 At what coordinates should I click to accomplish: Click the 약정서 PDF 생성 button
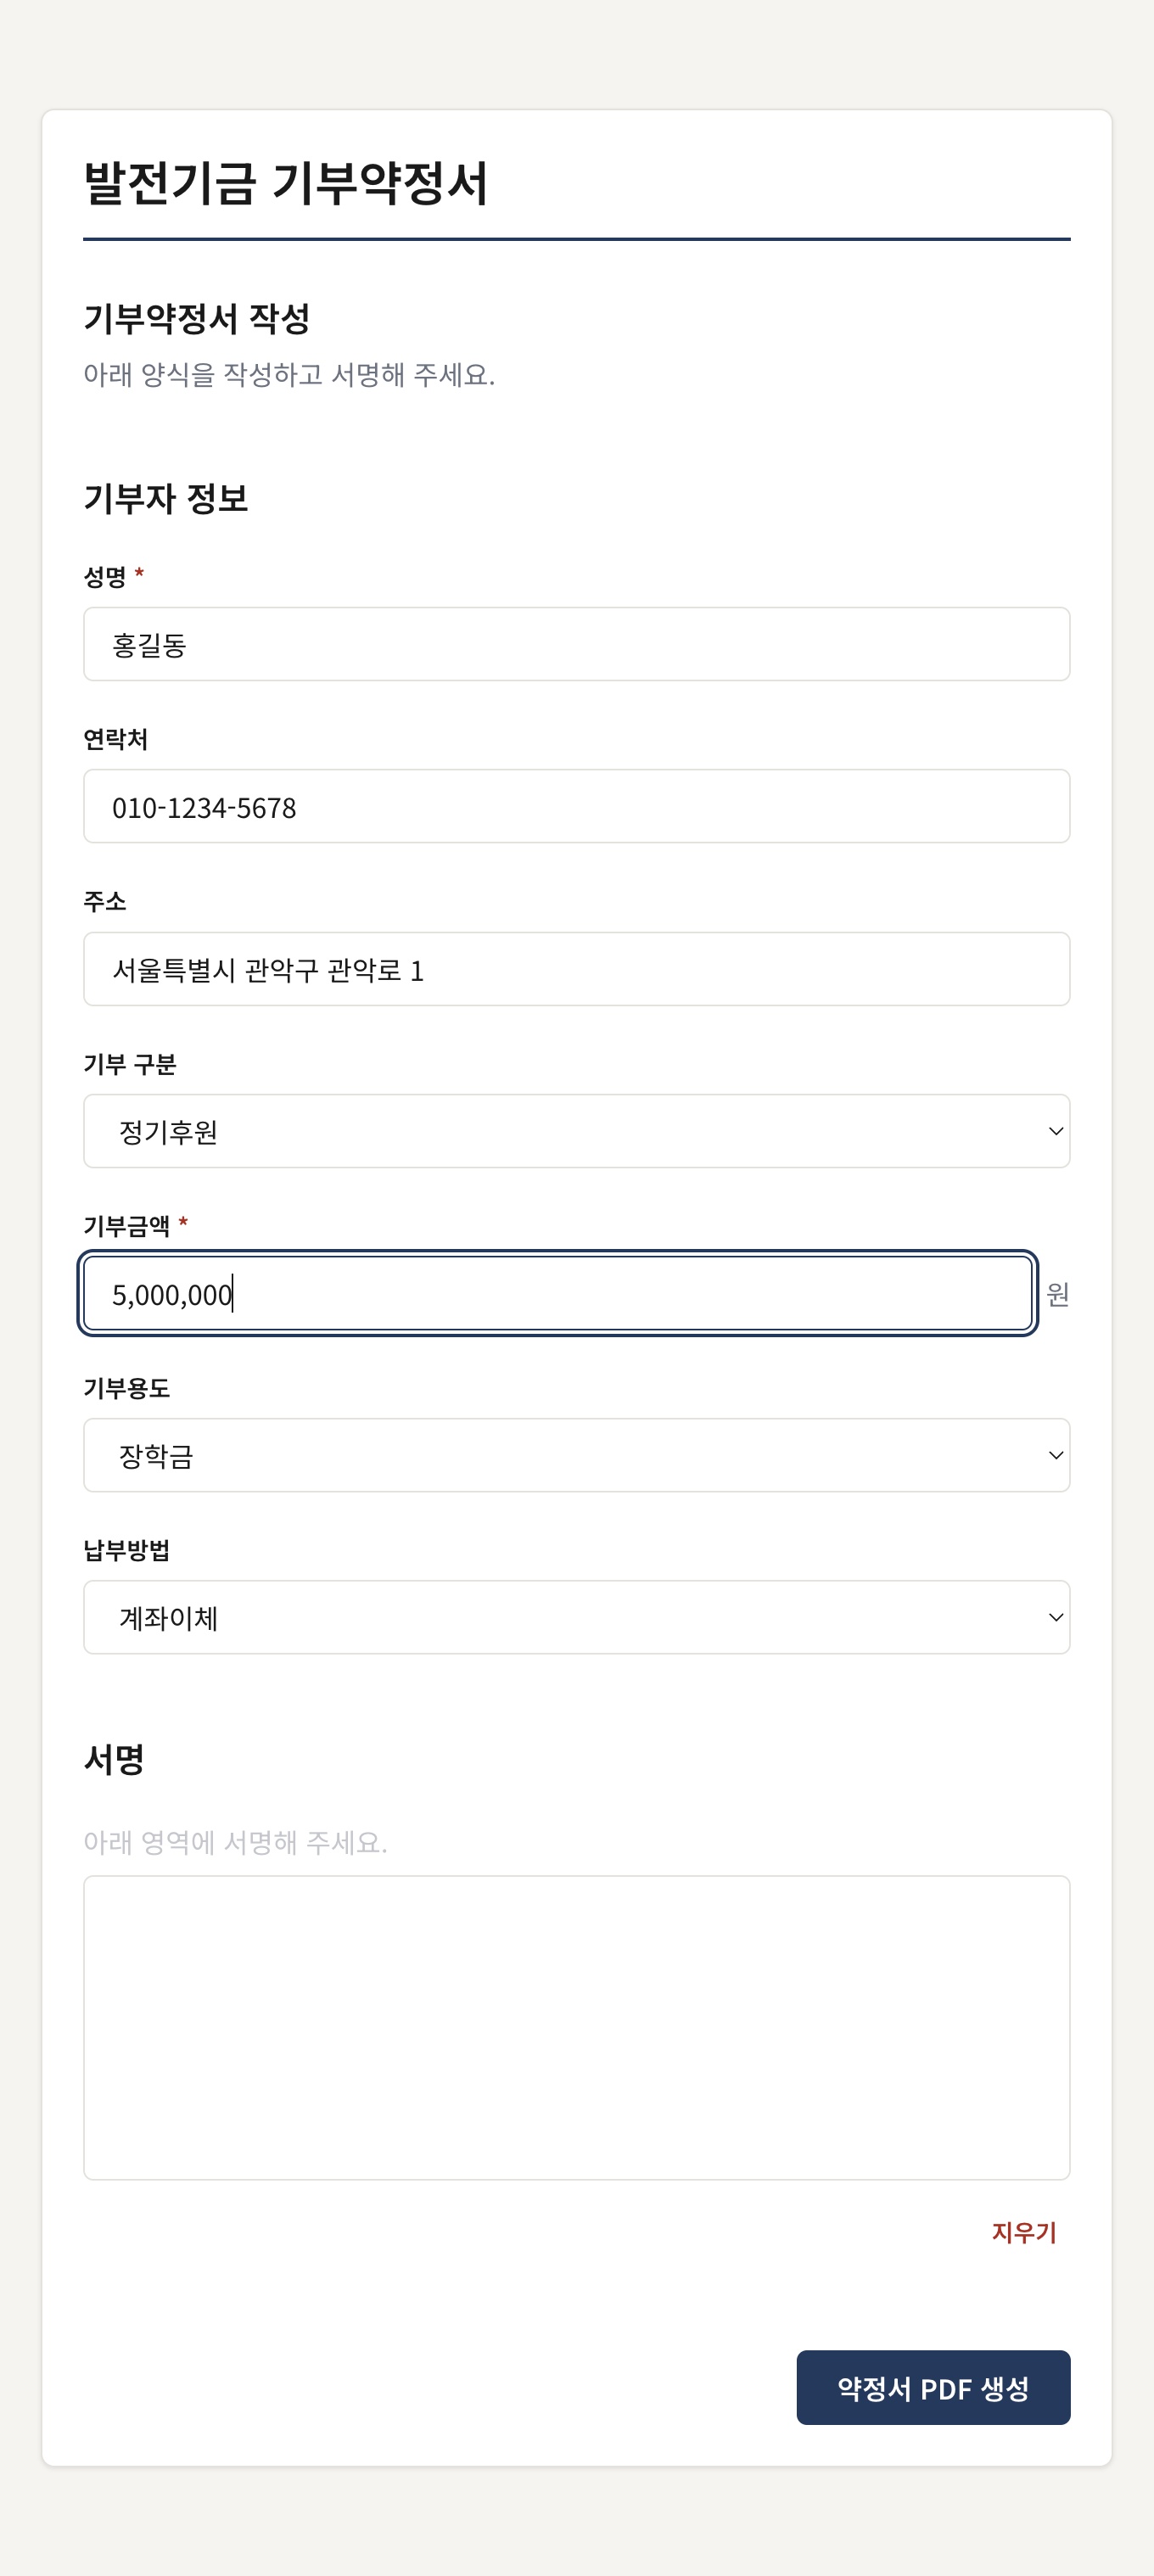(x=933, y=2388)
